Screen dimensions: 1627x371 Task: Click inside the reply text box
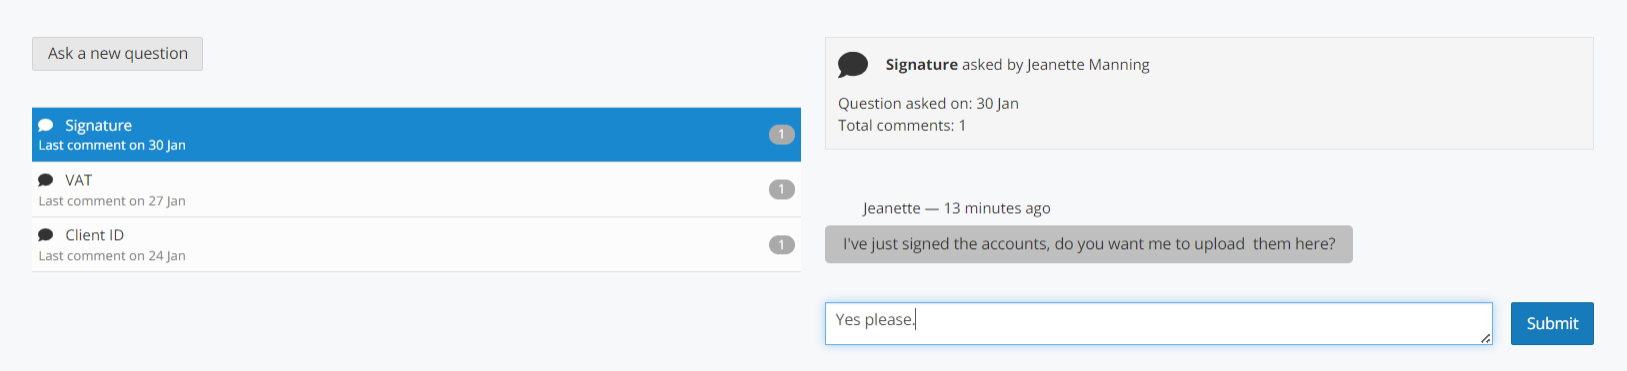click(1158, 323)
